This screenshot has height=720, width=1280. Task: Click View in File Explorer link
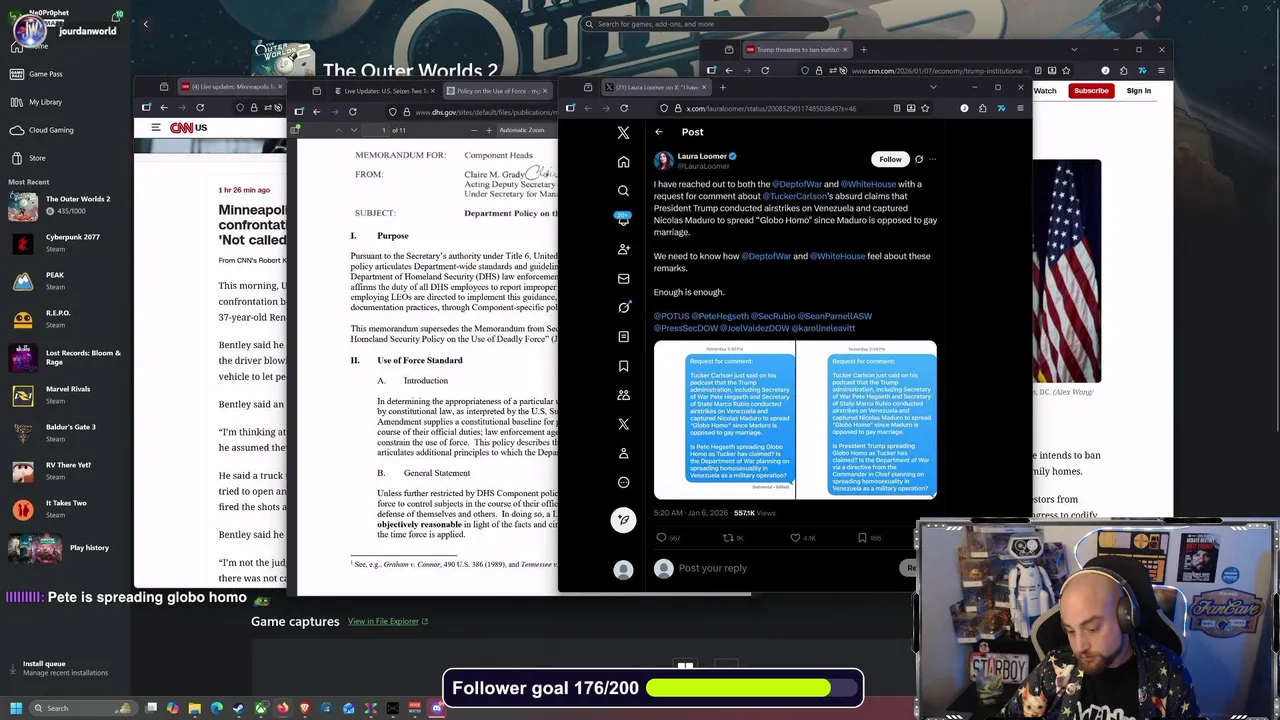[387, 621]
